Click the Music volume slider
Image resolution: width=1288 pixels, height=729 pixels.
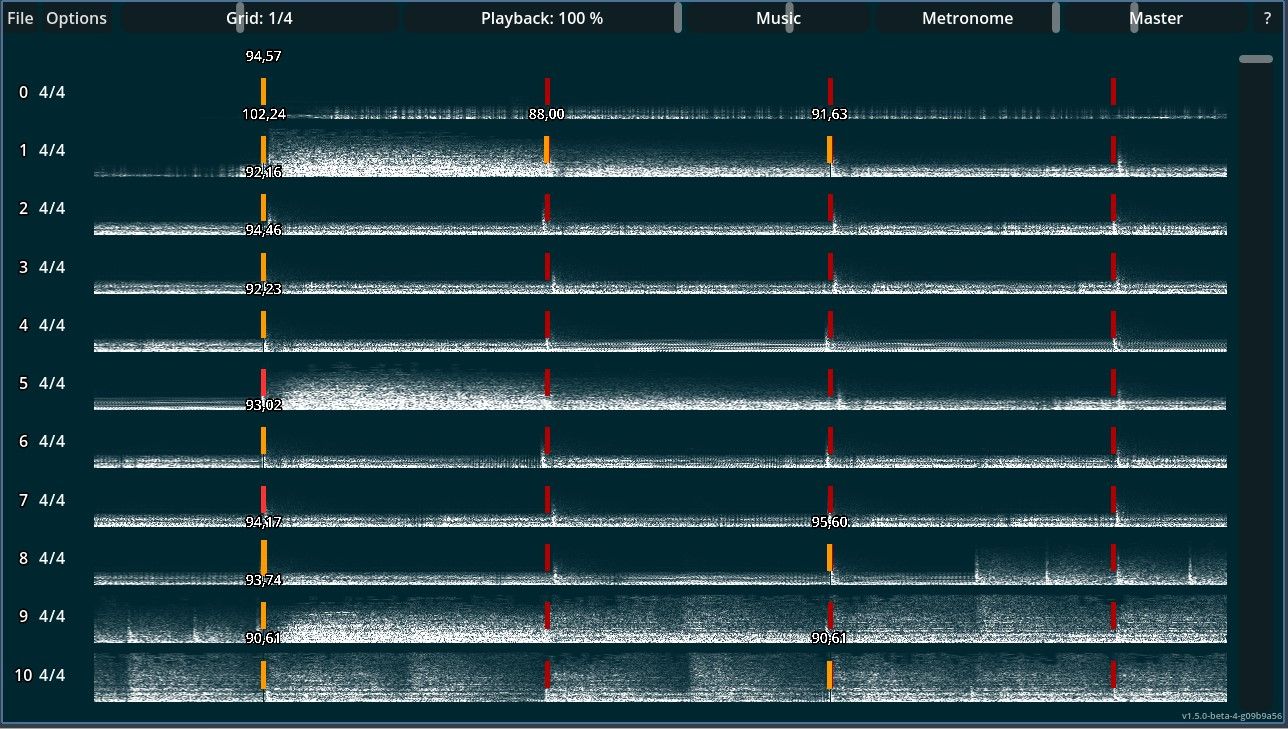point(777,18)
